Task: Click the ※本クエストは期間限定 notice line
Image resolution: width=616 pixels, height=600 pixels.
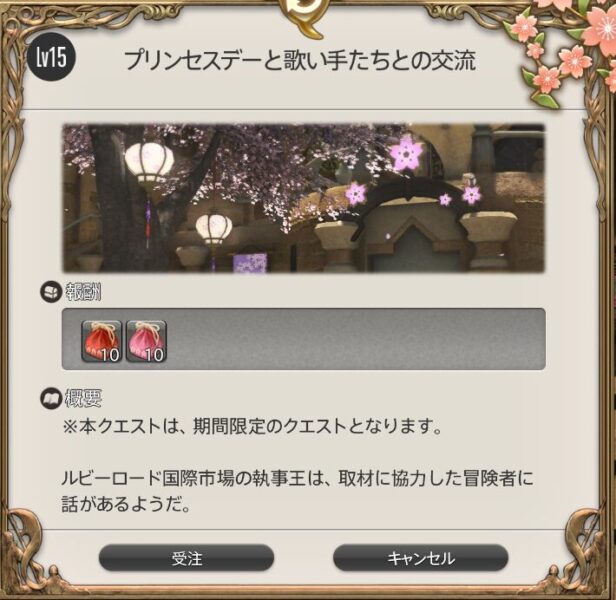Action: [x=251, y=426]
